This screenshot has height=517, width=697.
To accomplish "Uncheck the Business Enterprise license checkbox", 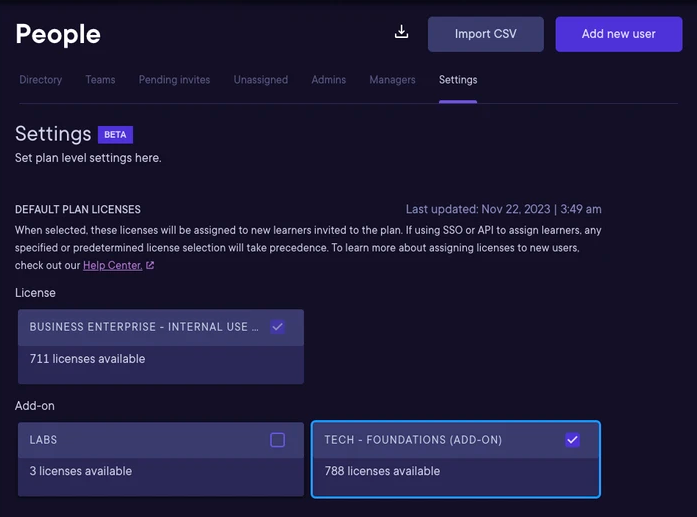I will 277,327.
